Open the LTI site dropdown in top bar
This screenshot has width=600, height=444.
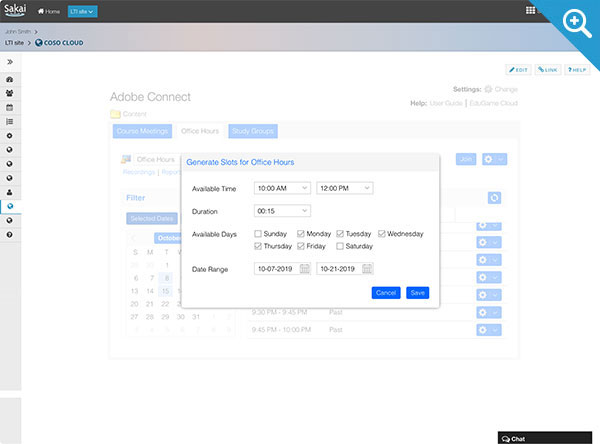(x=82, y=11)
